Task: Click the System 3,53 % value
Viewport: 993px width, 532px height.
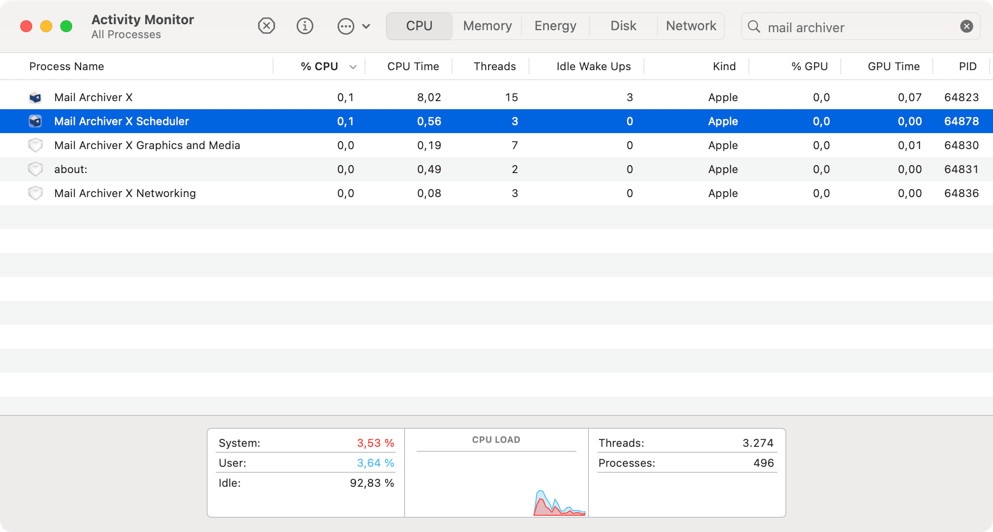Action: [376, 443]
